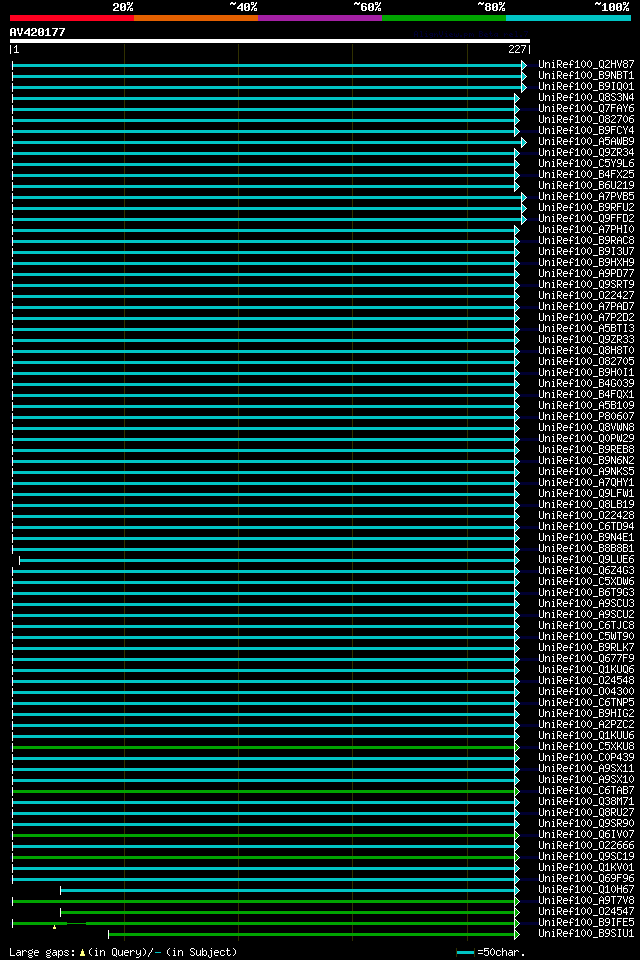
Task: Select the UniRef100_B6T9G3 label
Action: [x=586, y=593]
